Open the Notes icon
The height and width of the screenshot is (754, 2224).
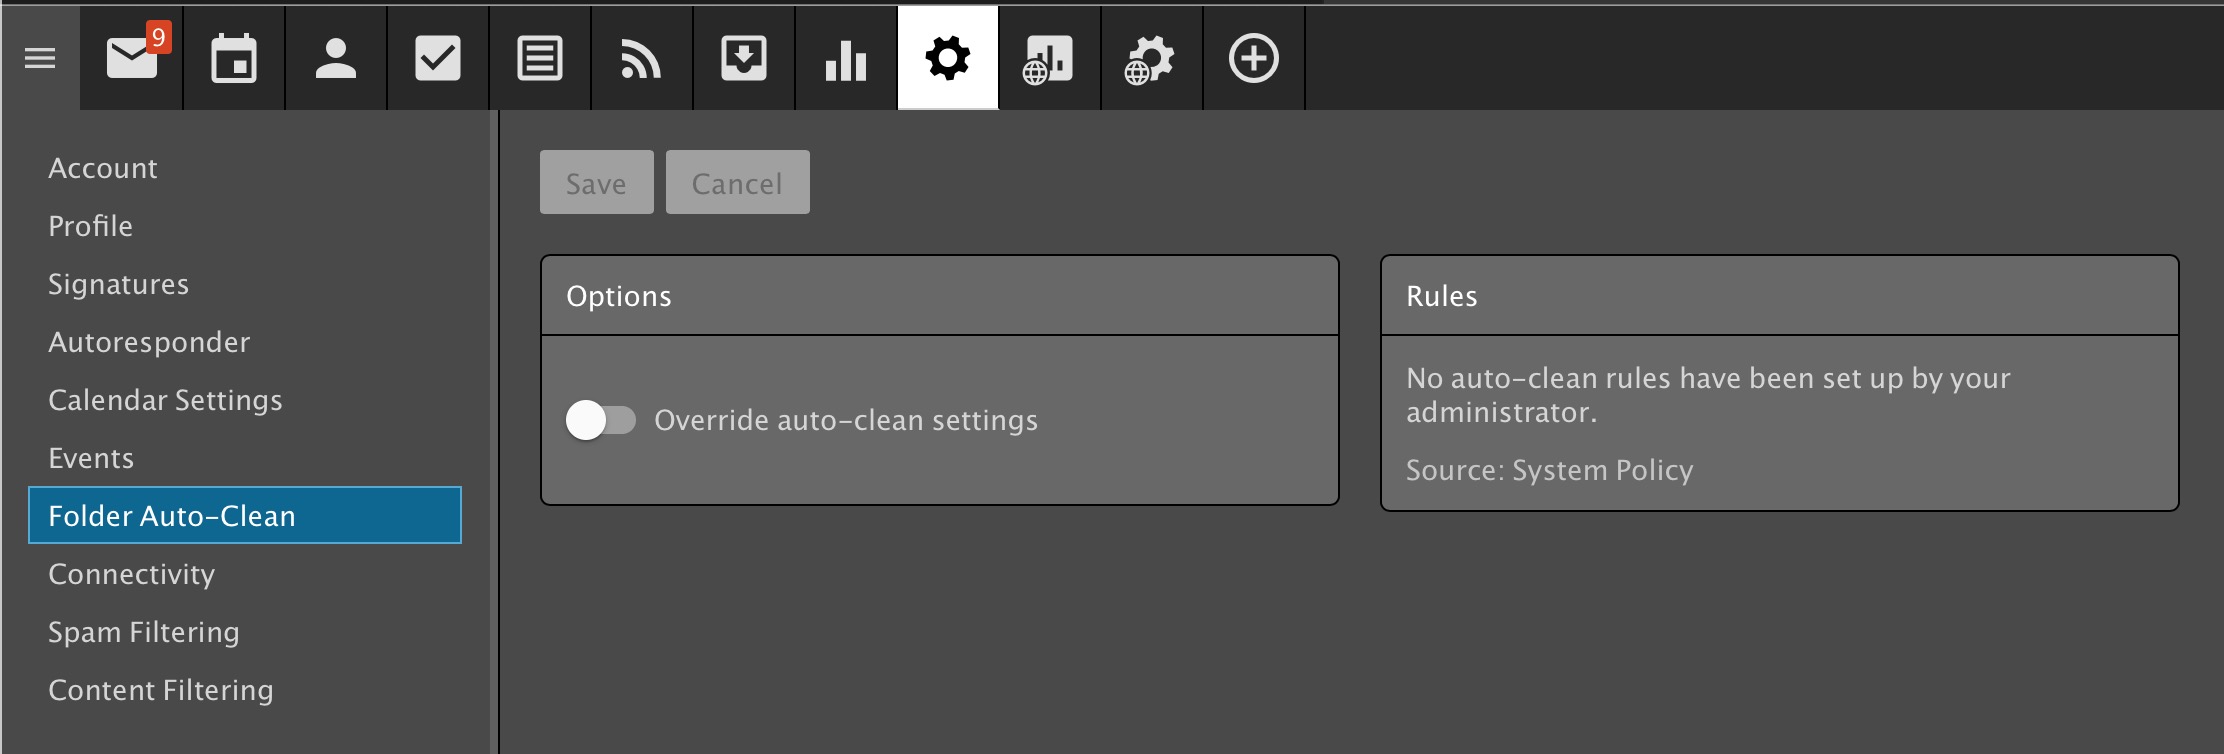pos(540,58)
